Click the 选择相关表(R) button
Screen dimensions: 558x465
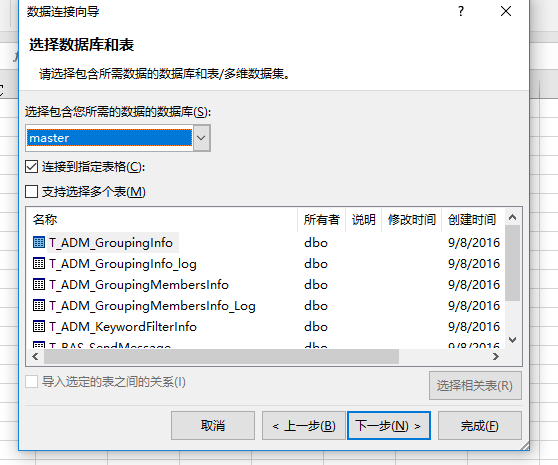pyautogui.click(x=475, y=386)
